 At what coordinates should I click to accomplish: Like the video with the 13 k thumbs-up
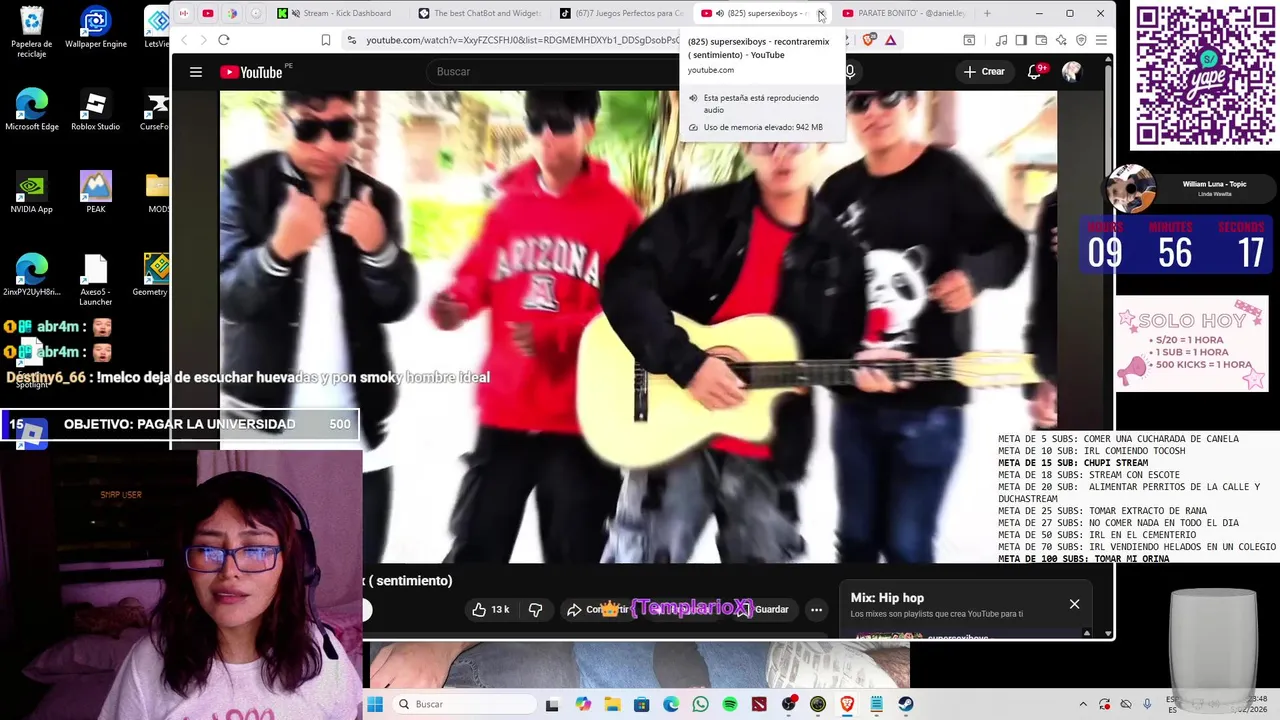(491, 609)
